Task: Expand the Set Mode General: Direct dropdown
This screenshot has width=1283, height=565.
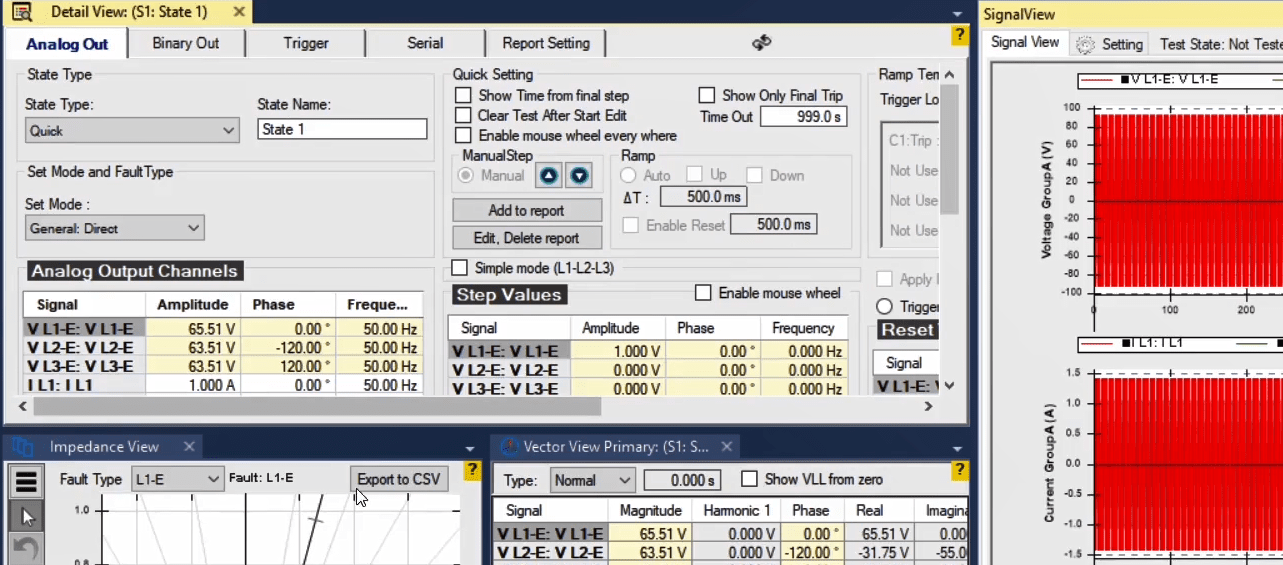Action: 114,229
